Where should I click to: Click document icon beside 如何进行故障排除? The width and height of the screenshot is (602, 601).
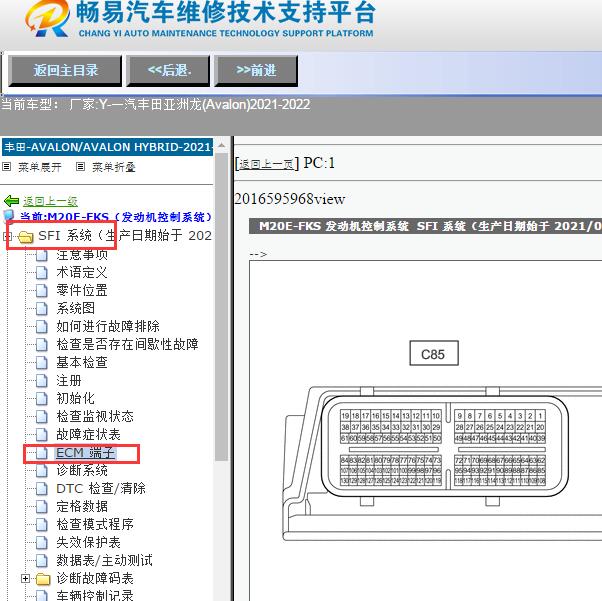(41, 327)
